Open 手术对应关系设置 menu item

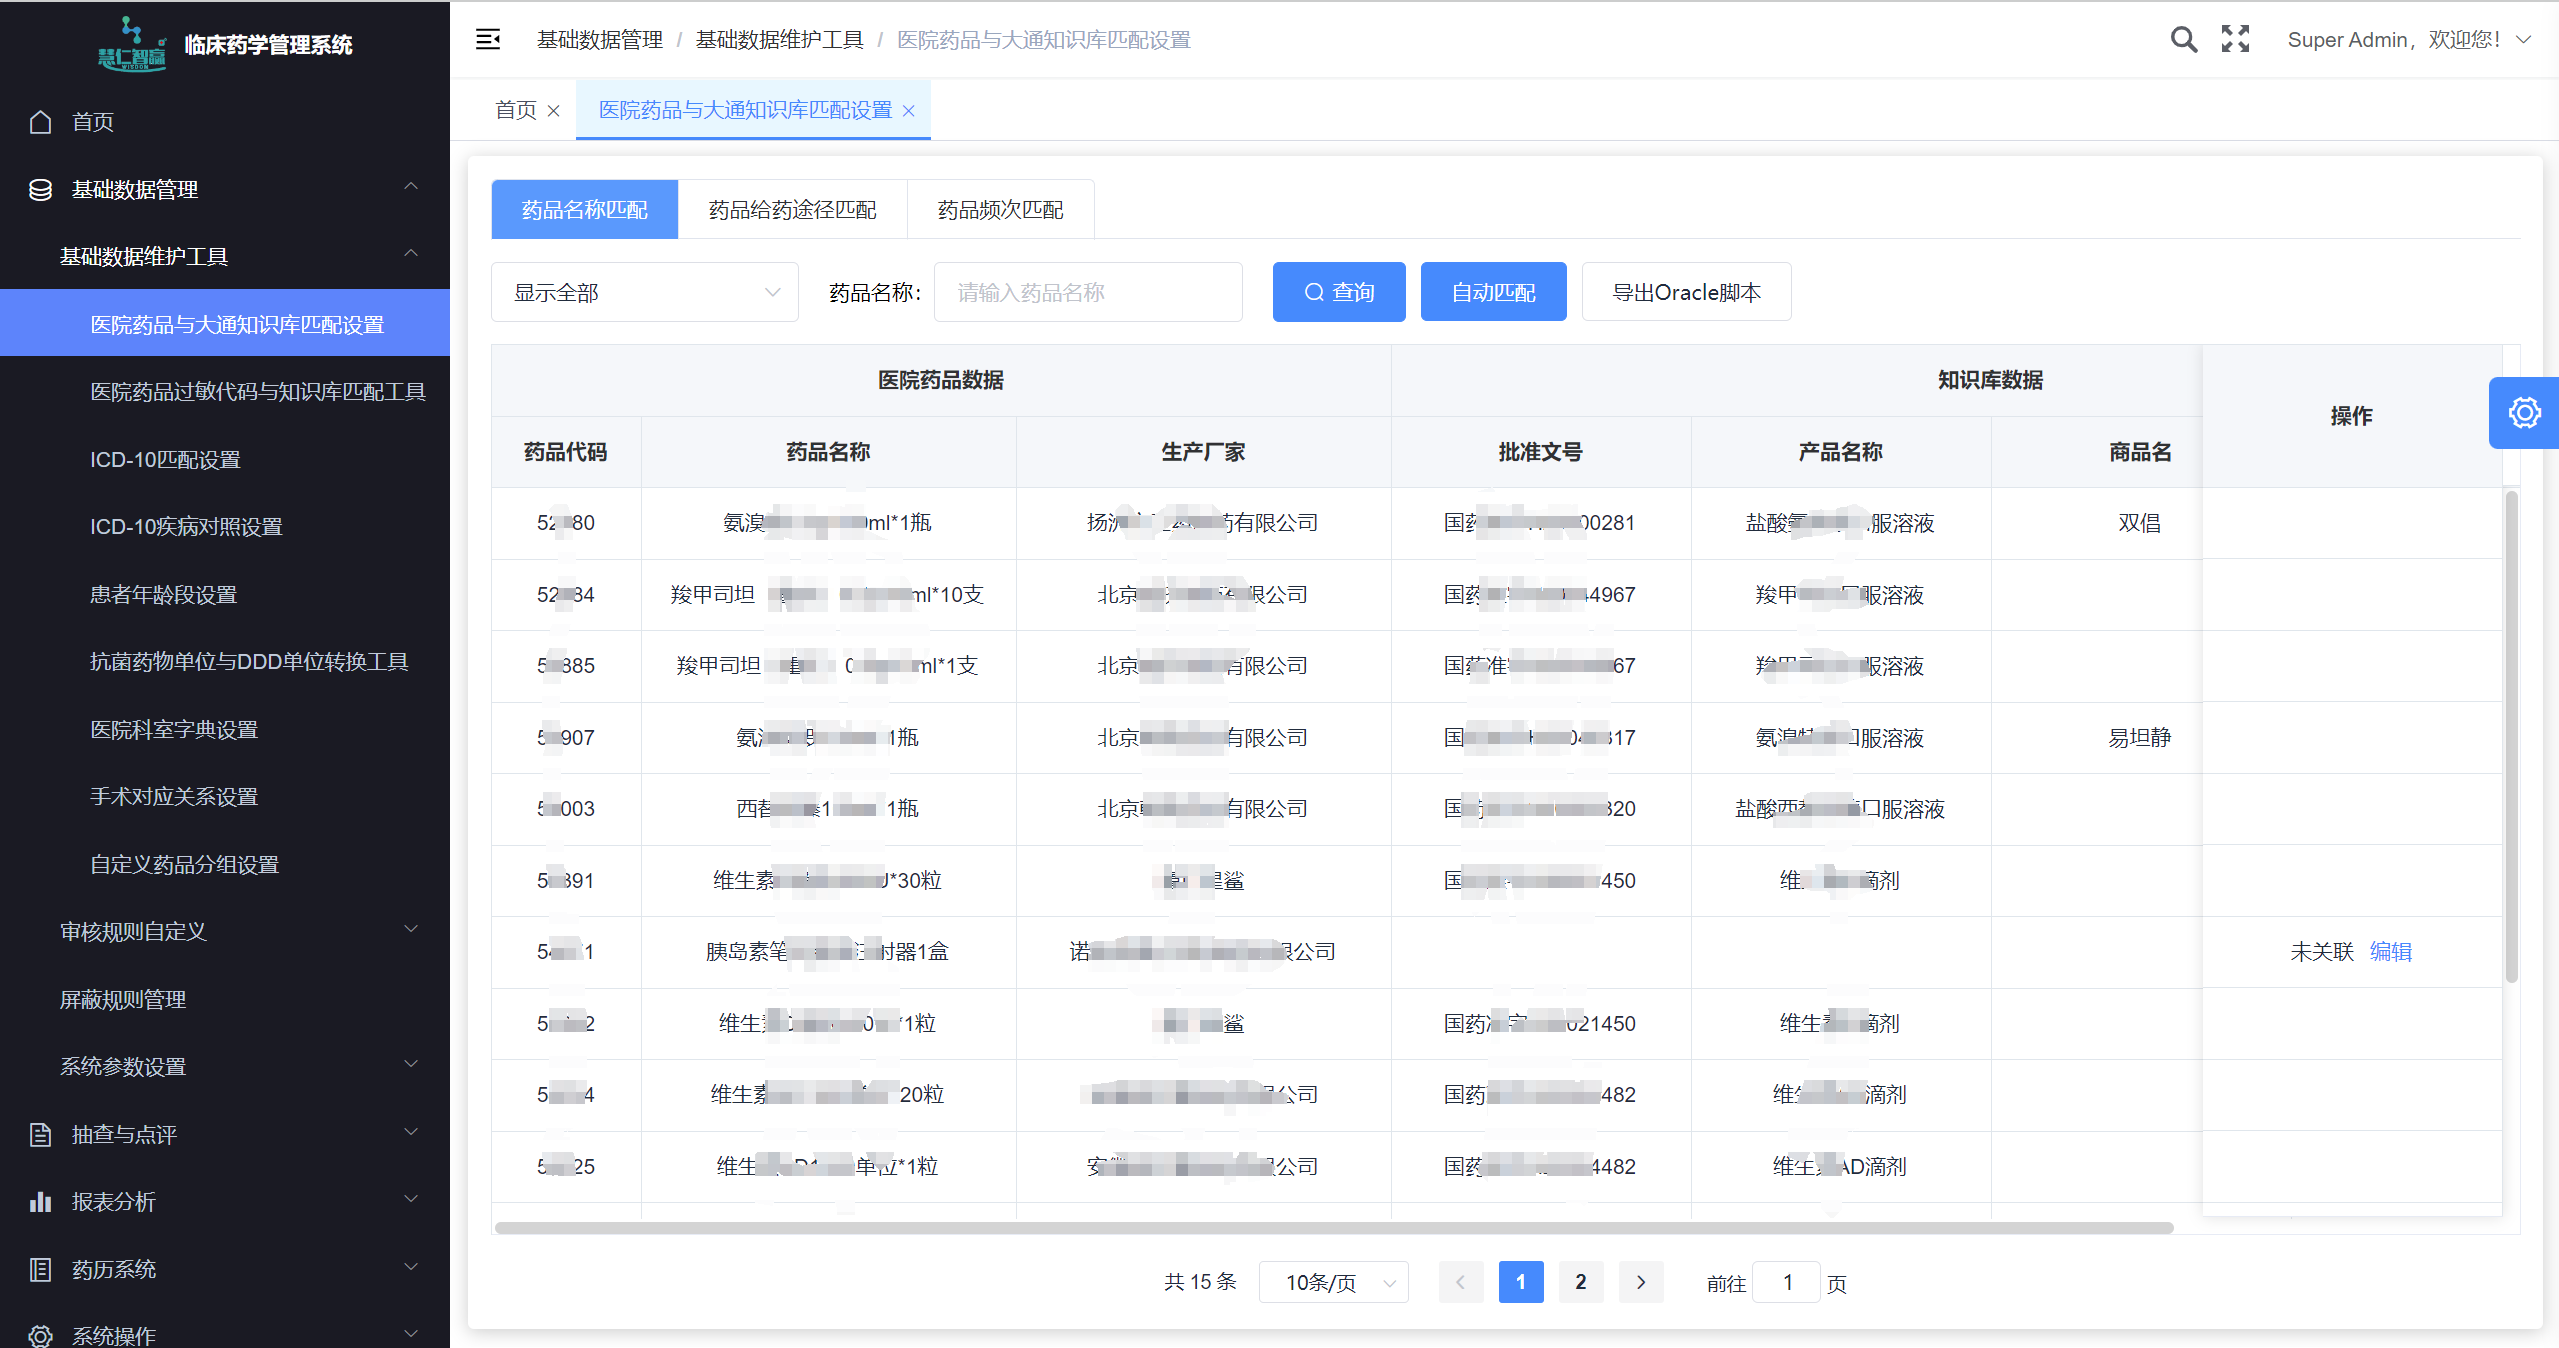(x=225, y=797)
